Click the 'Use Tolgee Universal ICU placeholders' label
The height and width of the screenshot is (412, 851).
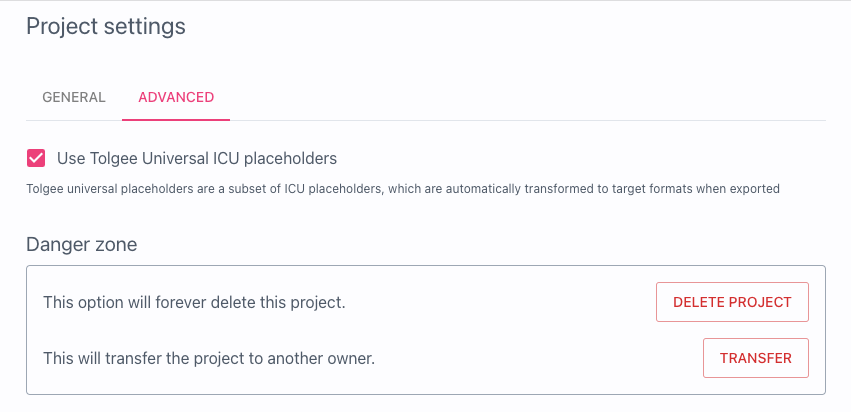(197, 158)
